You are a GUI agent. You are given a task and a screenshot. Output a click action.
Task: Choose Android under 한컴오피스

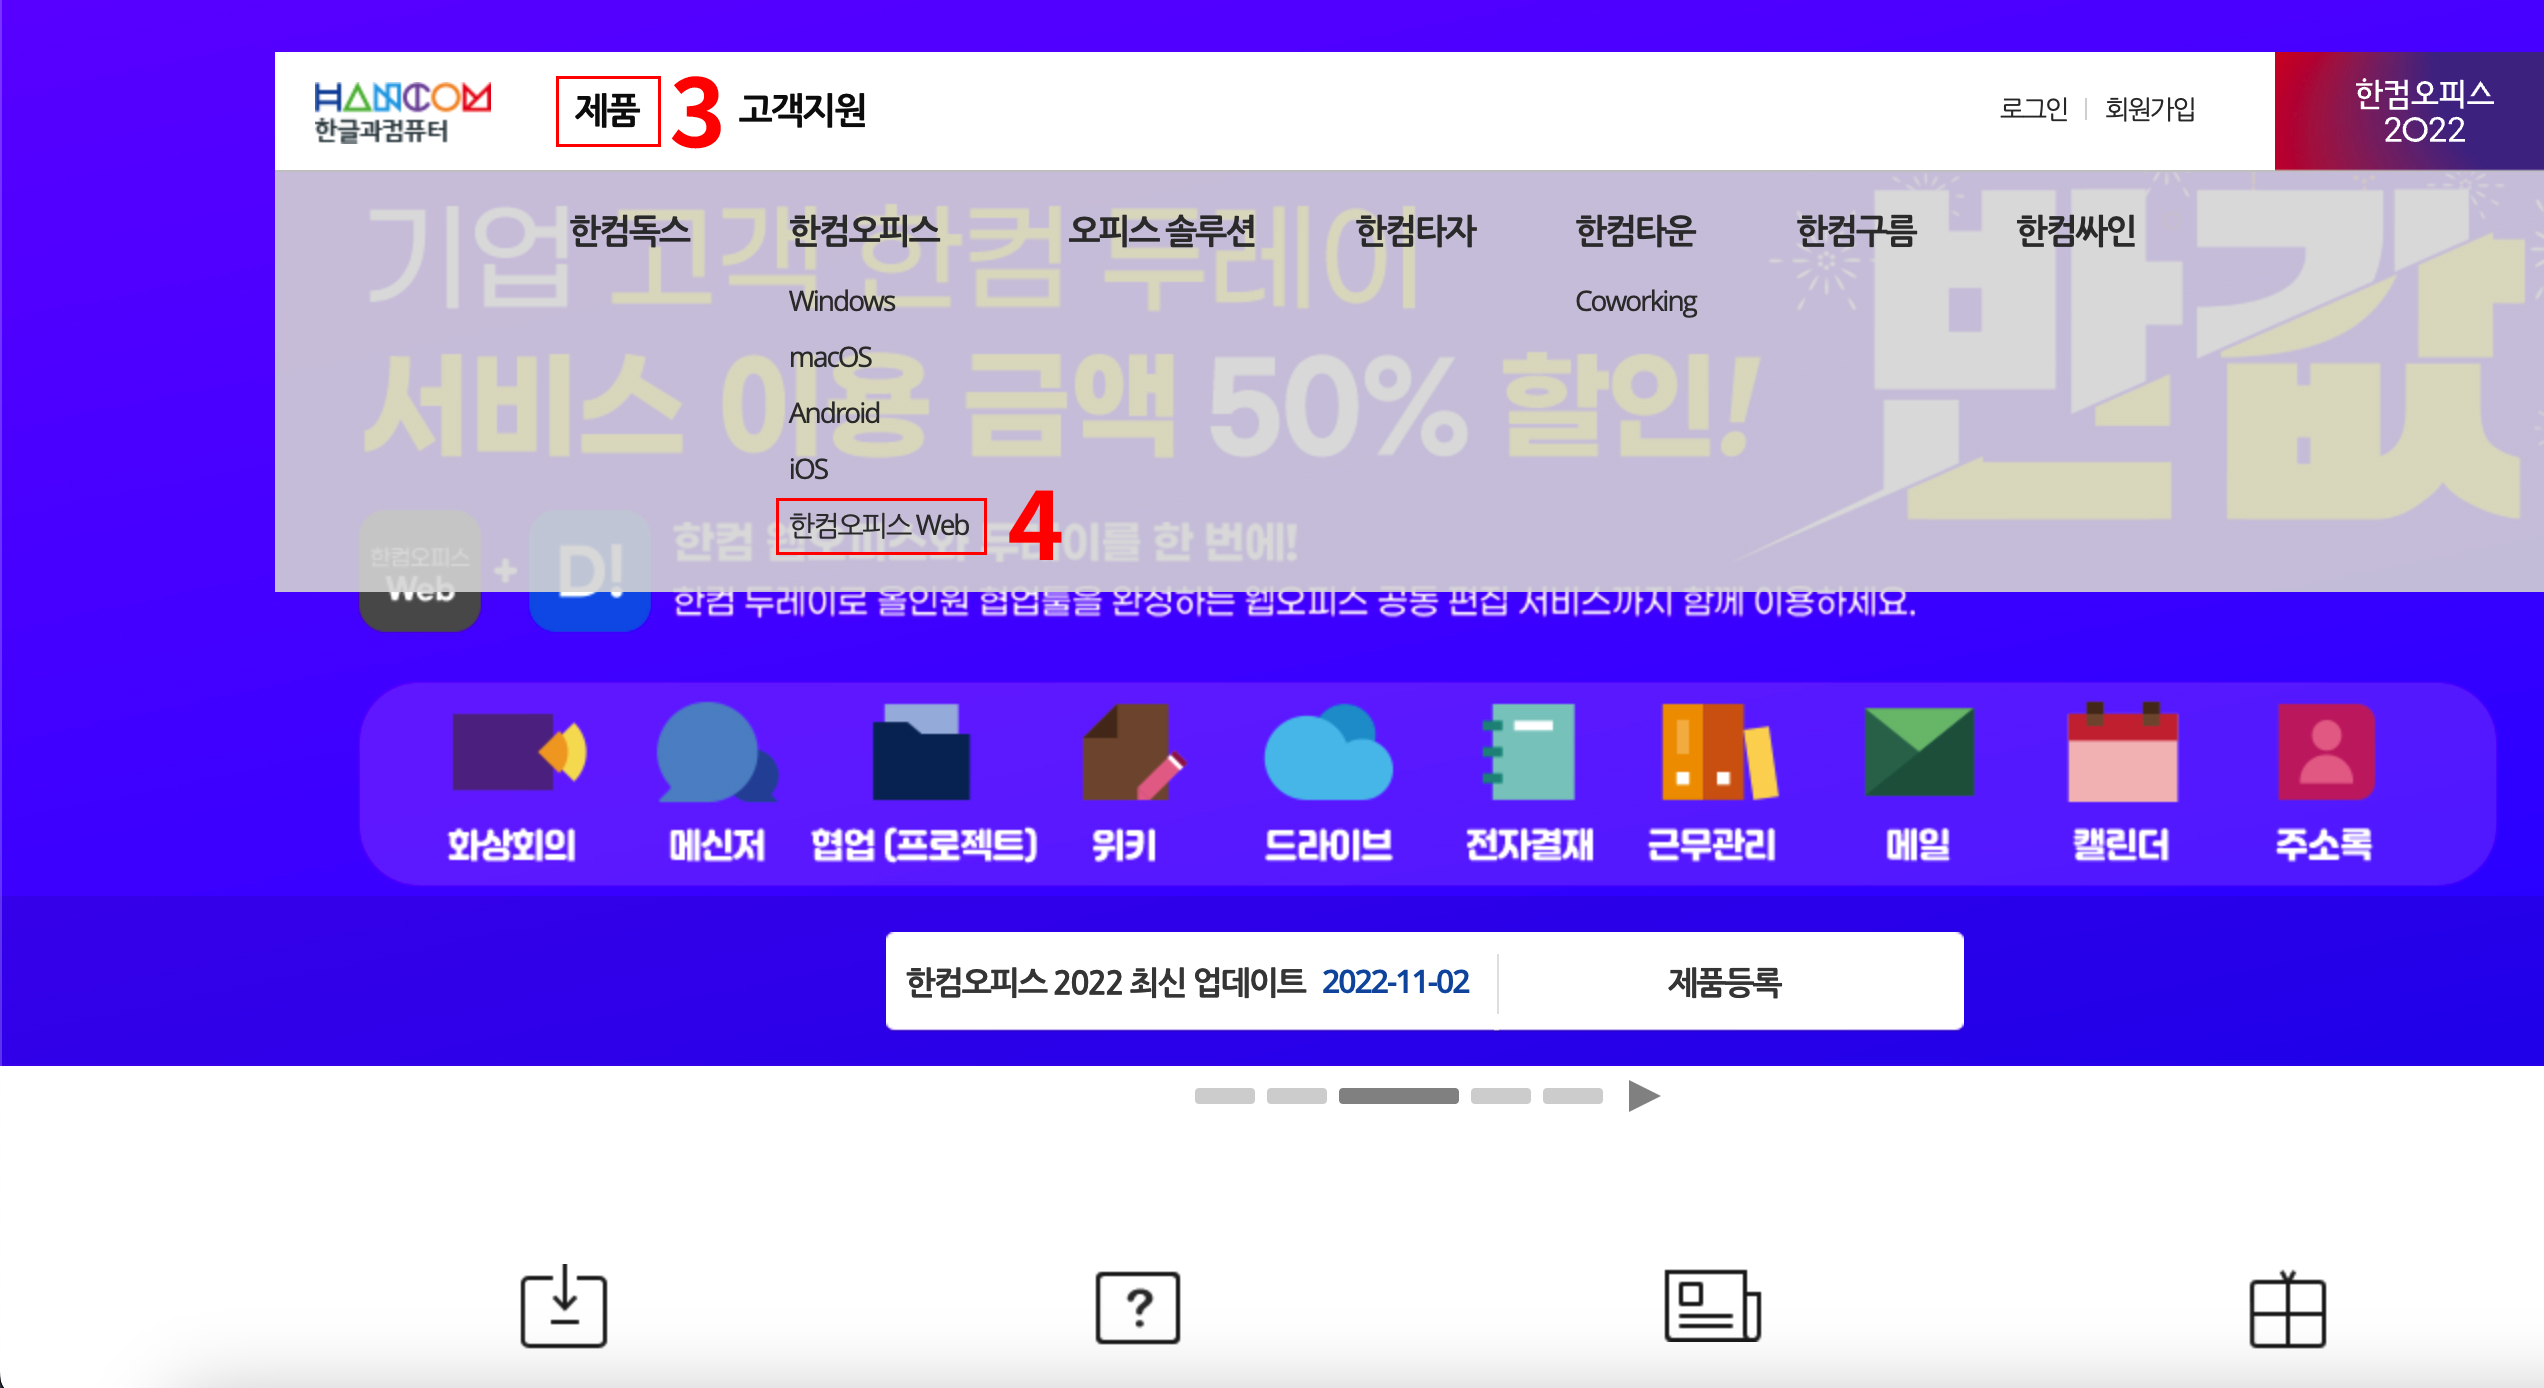pos(834,413)
